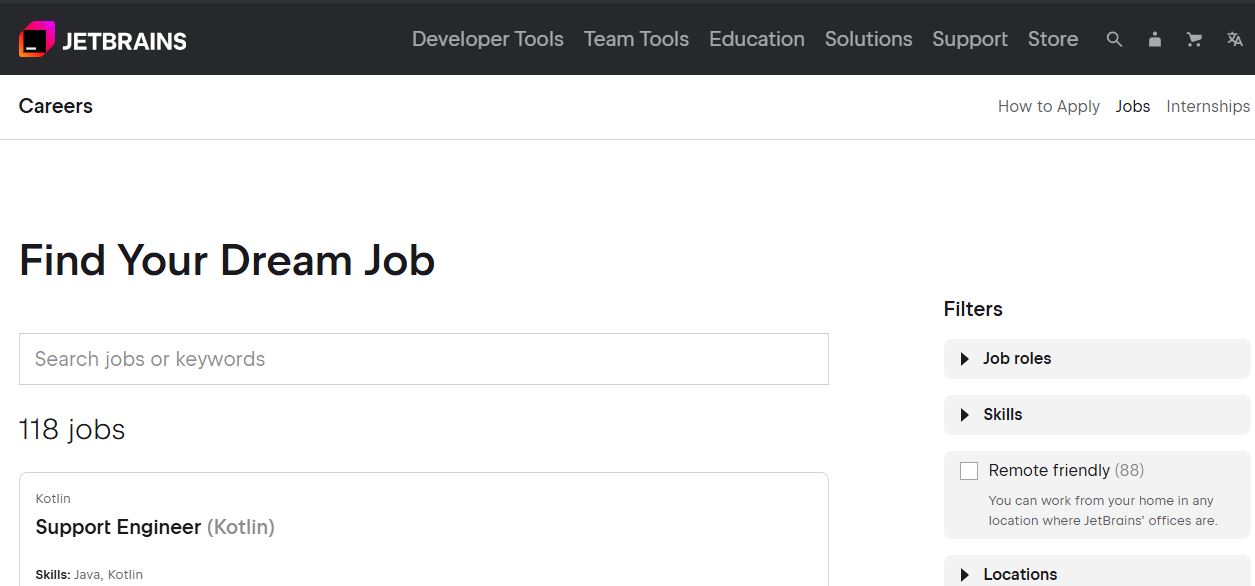The width and height of the screenshot is (1255, 586).
Task: Select the Jobs tab
Action: pyautogui.click(x=1132, y=106)
